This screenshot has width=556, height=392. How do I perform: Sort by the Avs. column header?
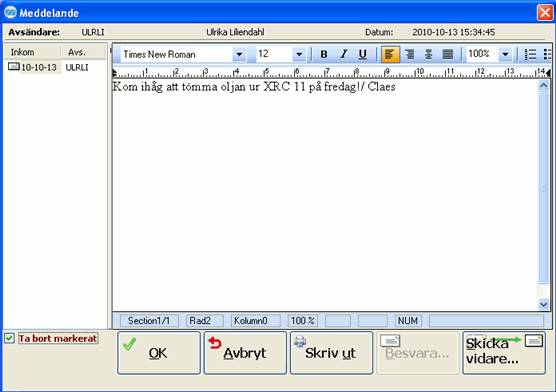coord(83,52)
